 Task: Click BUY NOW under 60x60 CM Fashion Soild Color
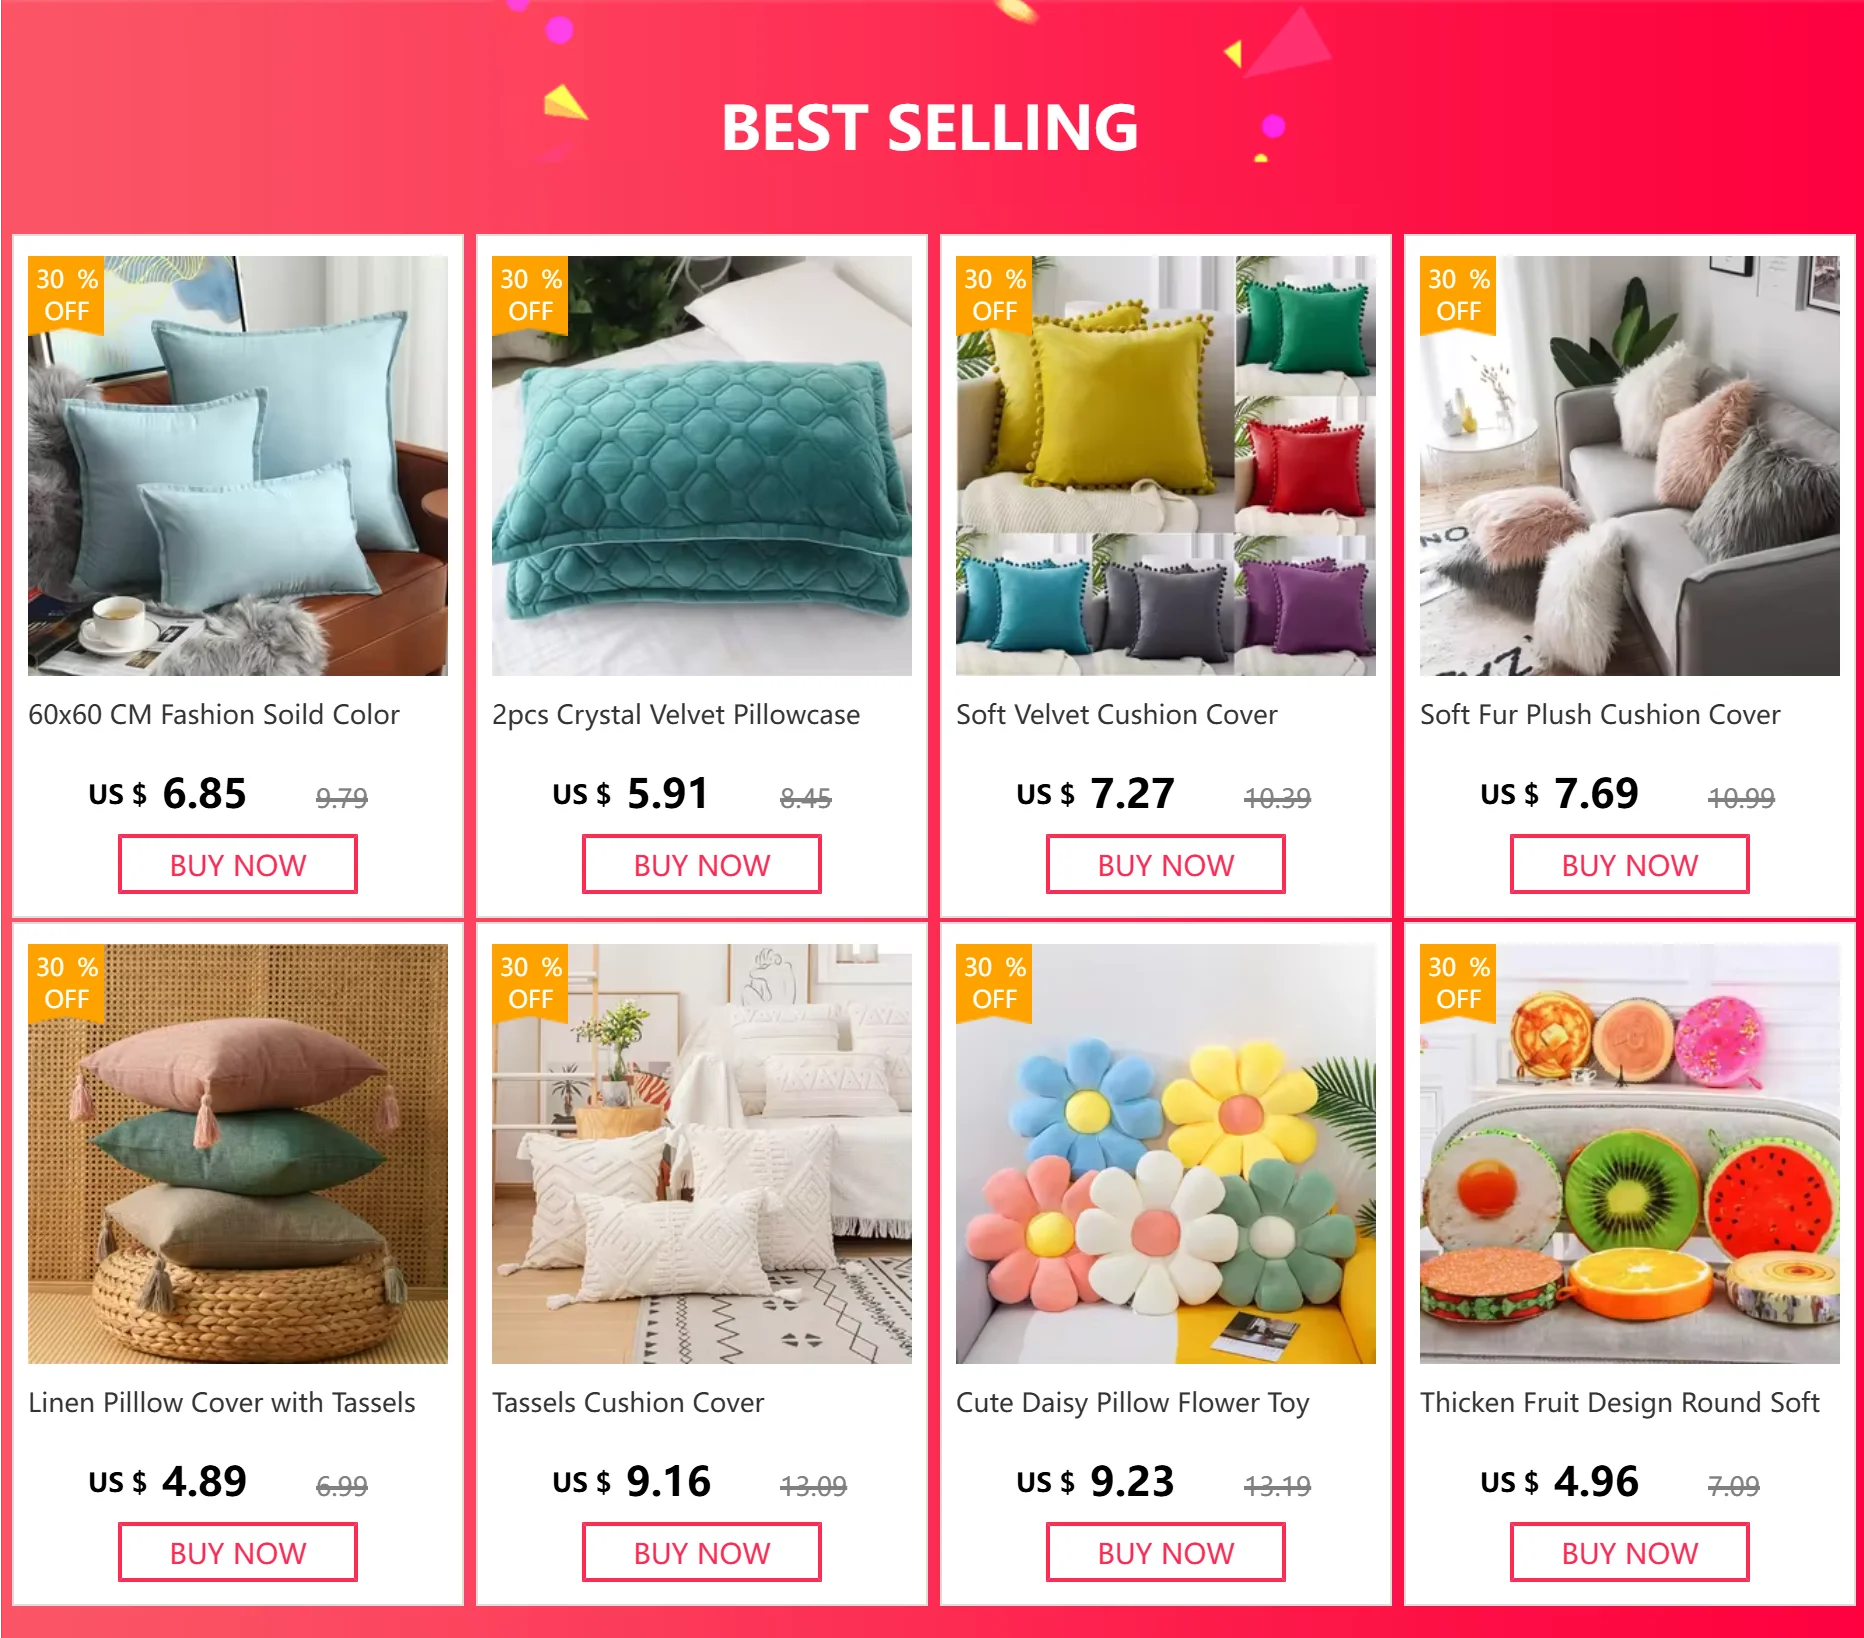point(238,864)
